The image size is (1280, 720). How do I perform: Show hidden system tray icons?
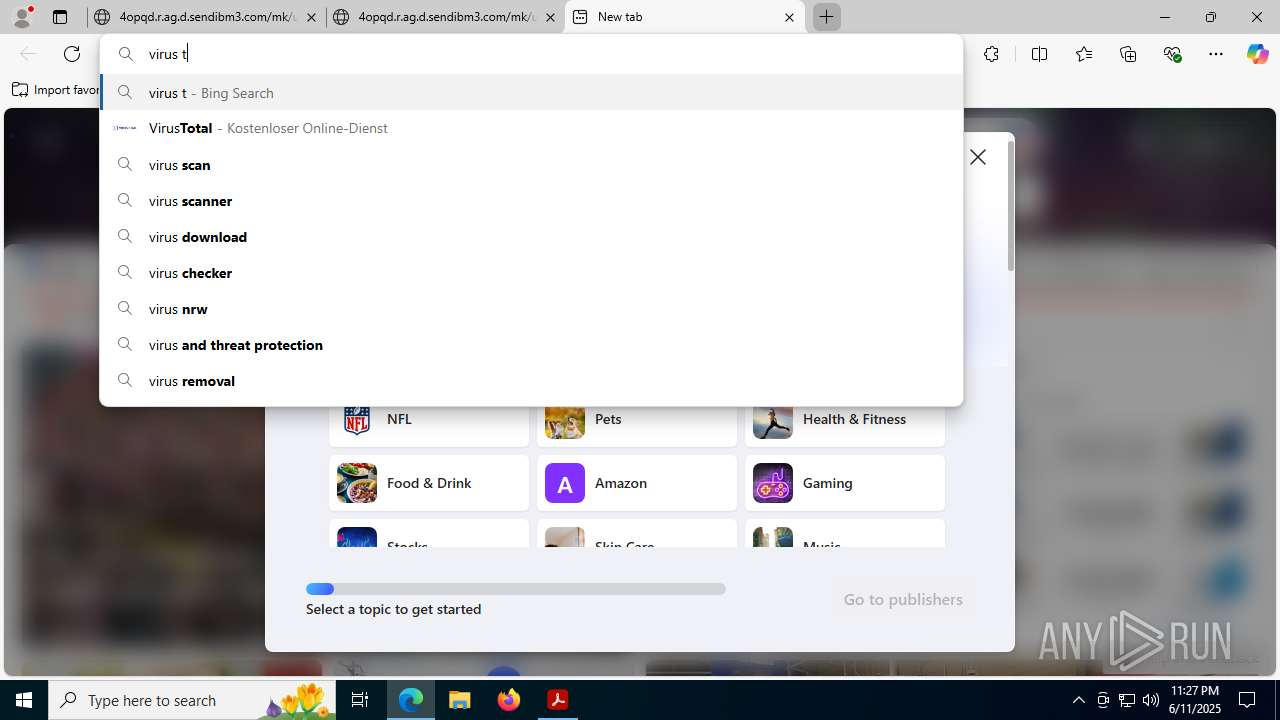tap(1078, 700)
